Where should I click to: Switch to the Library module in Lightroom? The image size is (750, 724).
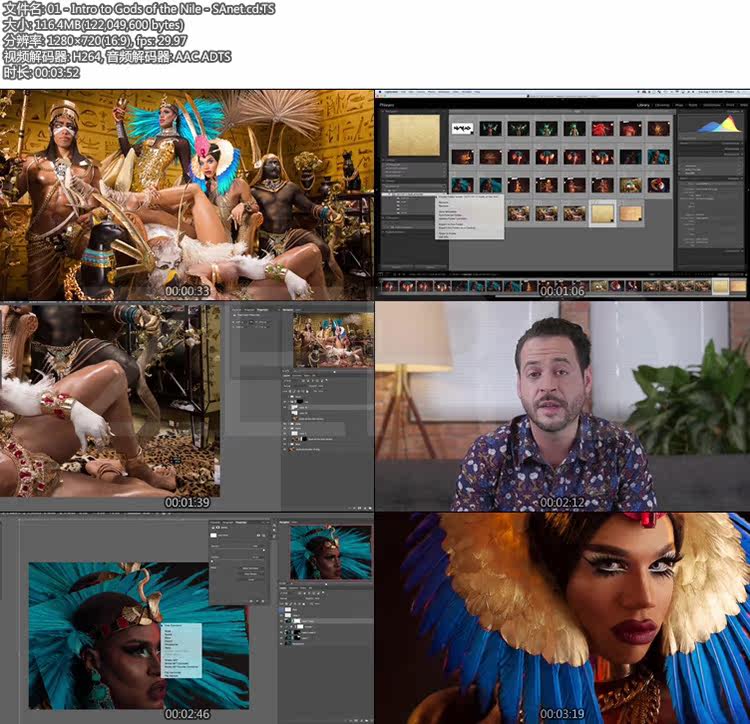(643, 105)
